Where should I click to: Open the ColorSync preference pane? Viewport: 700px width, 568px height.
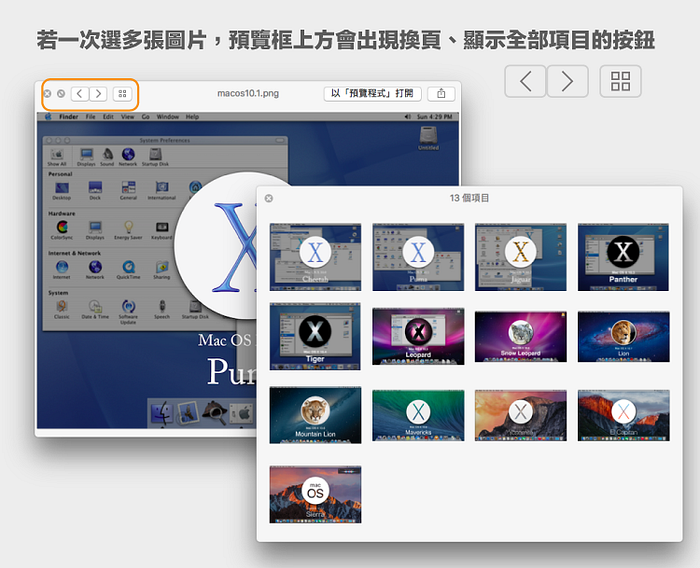point(62,230)
